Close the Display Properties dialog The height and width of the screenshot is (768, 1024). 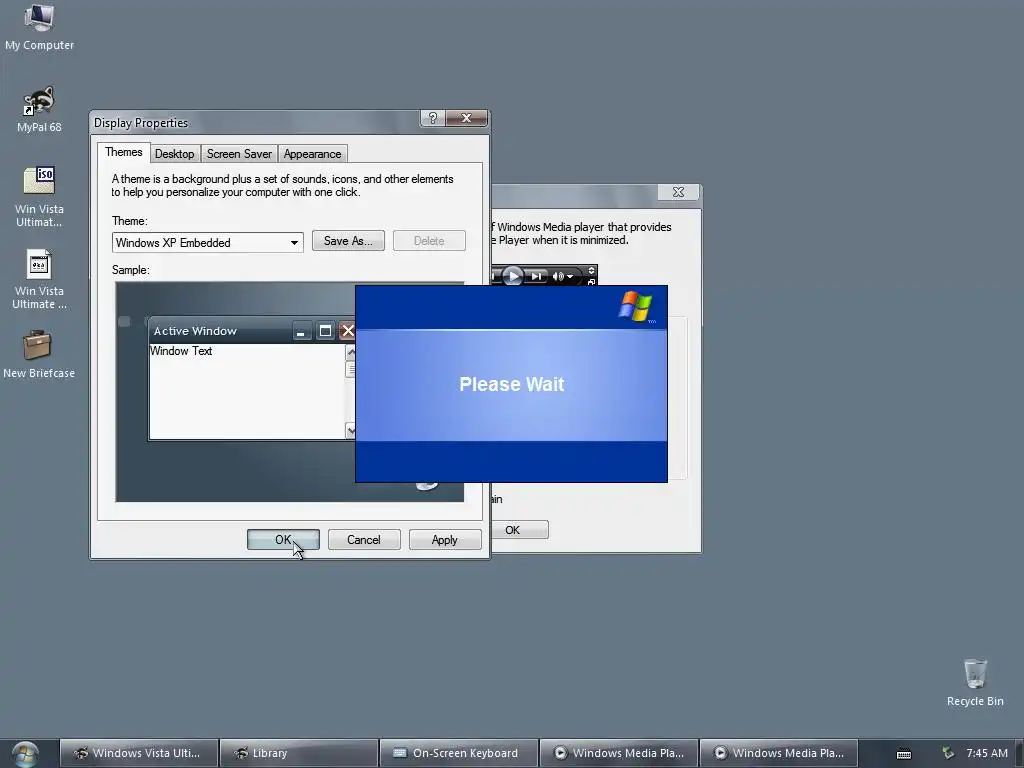point(466,118)
